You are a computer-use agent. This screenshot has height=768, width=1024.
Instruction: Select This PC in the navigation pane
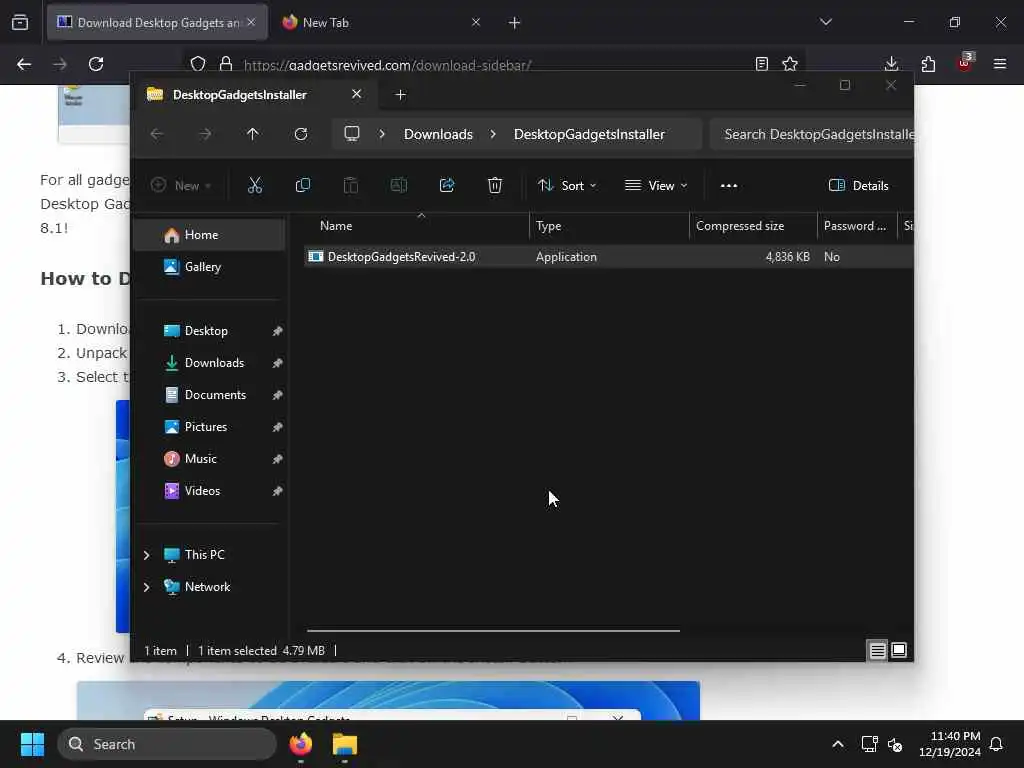209,554
